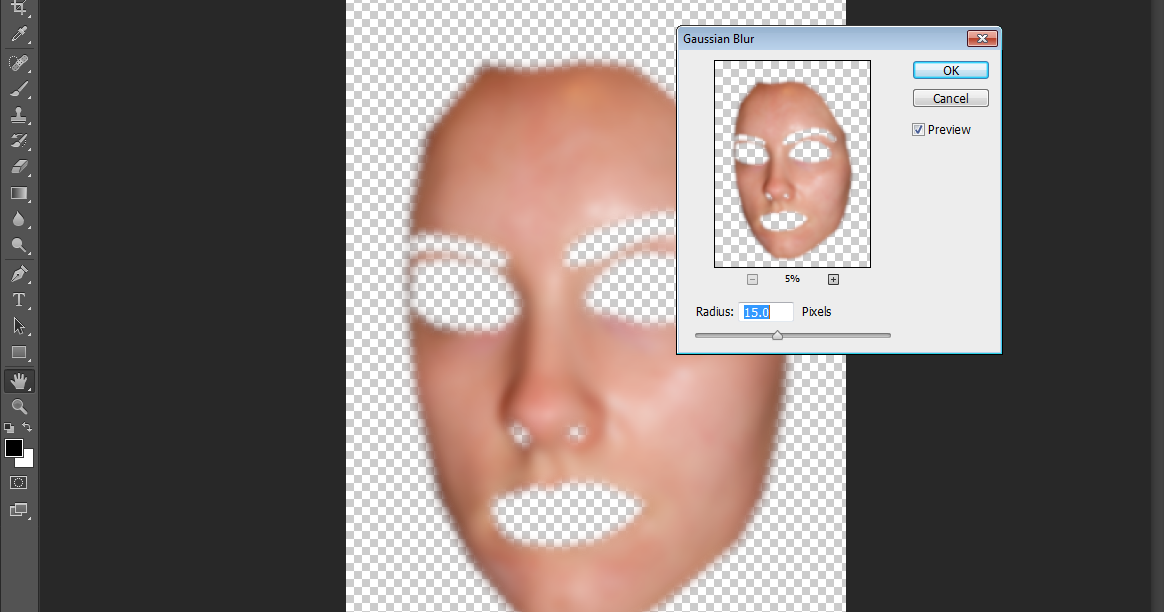Cancel the Gaussian Blur dialog
Image resolution: width=1164 pixels, height=612 pixels.
point(949,97)
